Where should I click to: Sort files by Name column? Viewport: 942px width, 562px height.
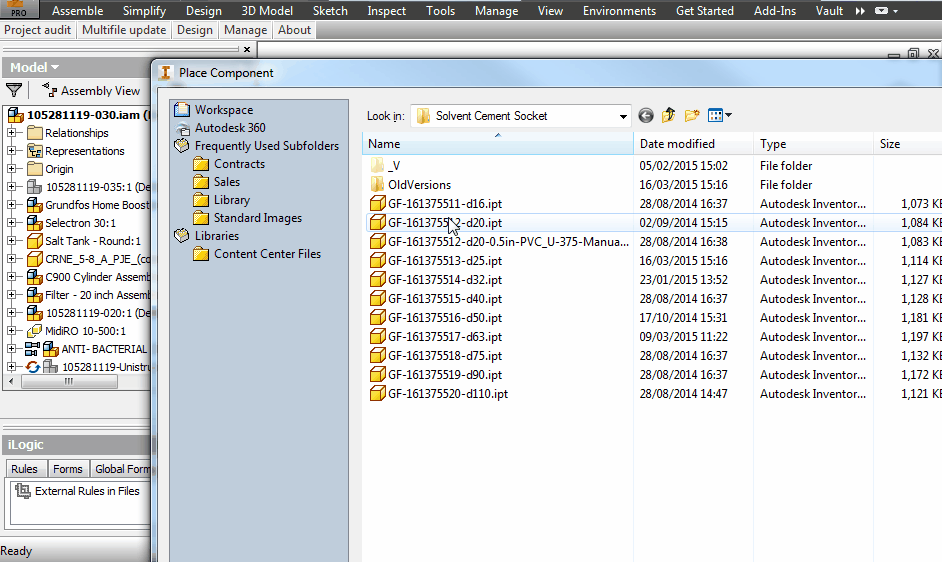[x=498, y=144]
